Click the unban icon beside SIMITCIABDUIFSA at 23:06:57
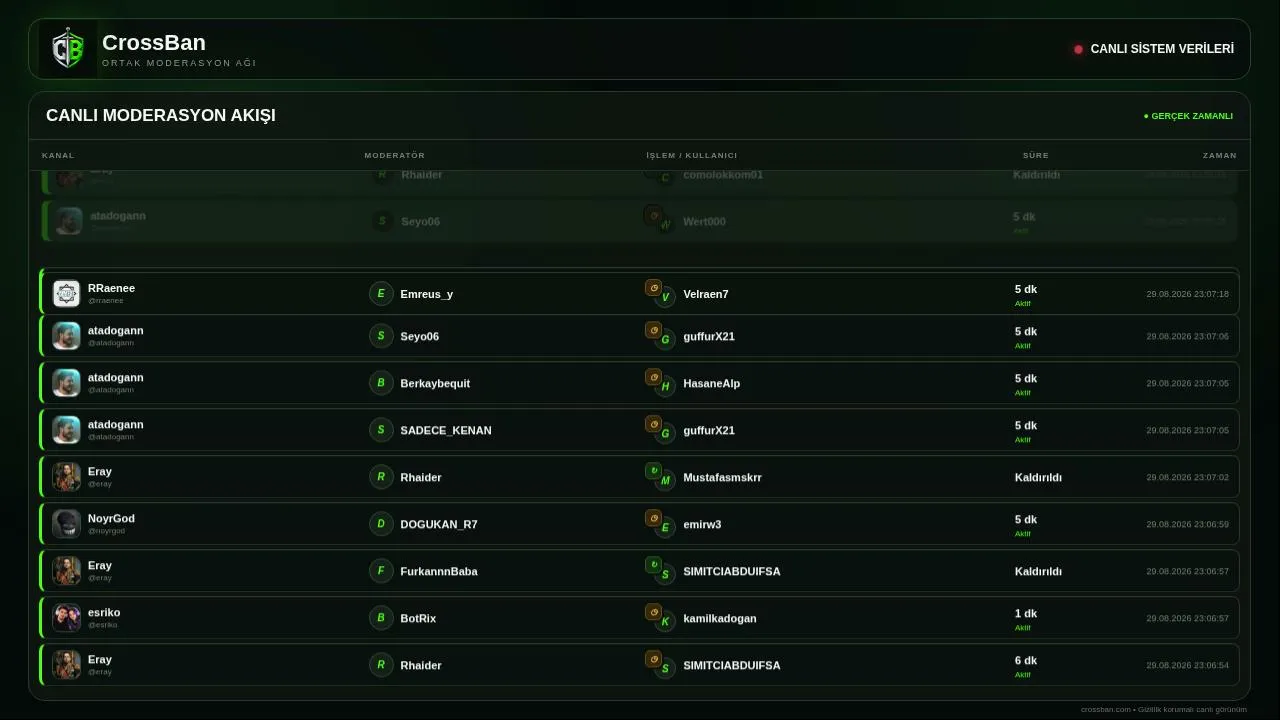The width and height of the screenshot is (1280, 720). pos(653,564)
